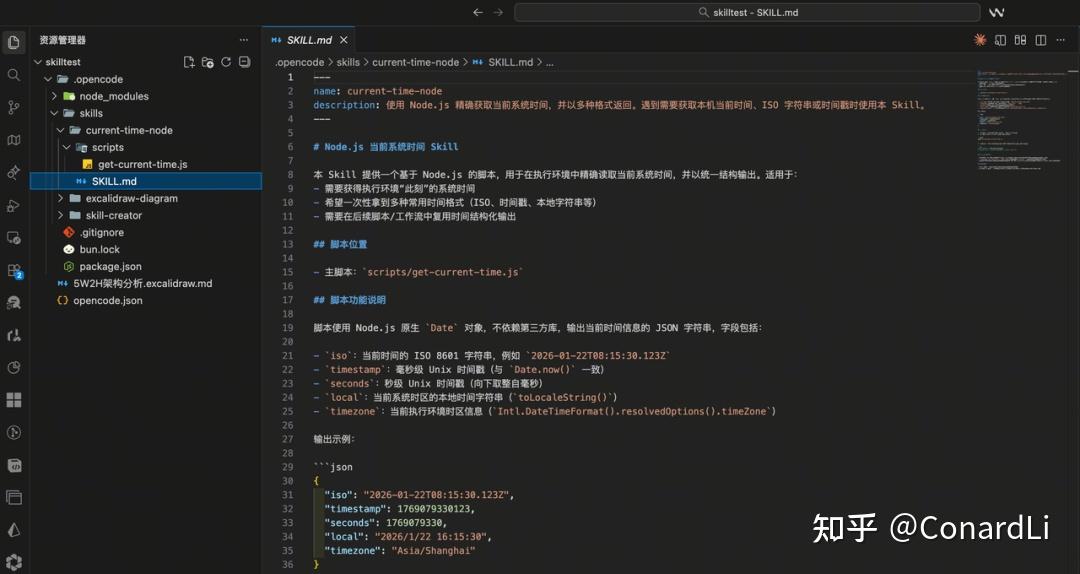The width and height of the screenshot is (1080, 574).
Task: Open the Remote Explorer monitor icon
Action: click(13, 238)
